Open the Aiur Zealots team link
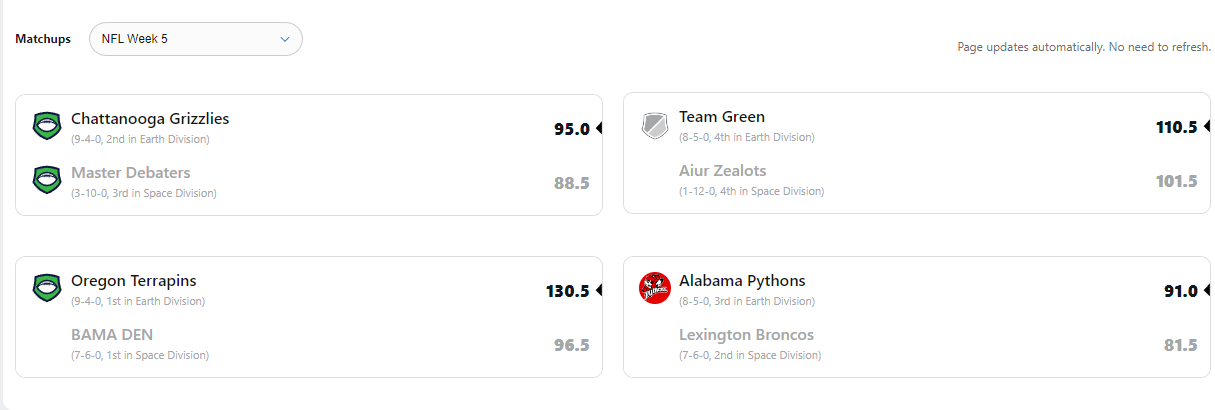 [x=723, y=171]
